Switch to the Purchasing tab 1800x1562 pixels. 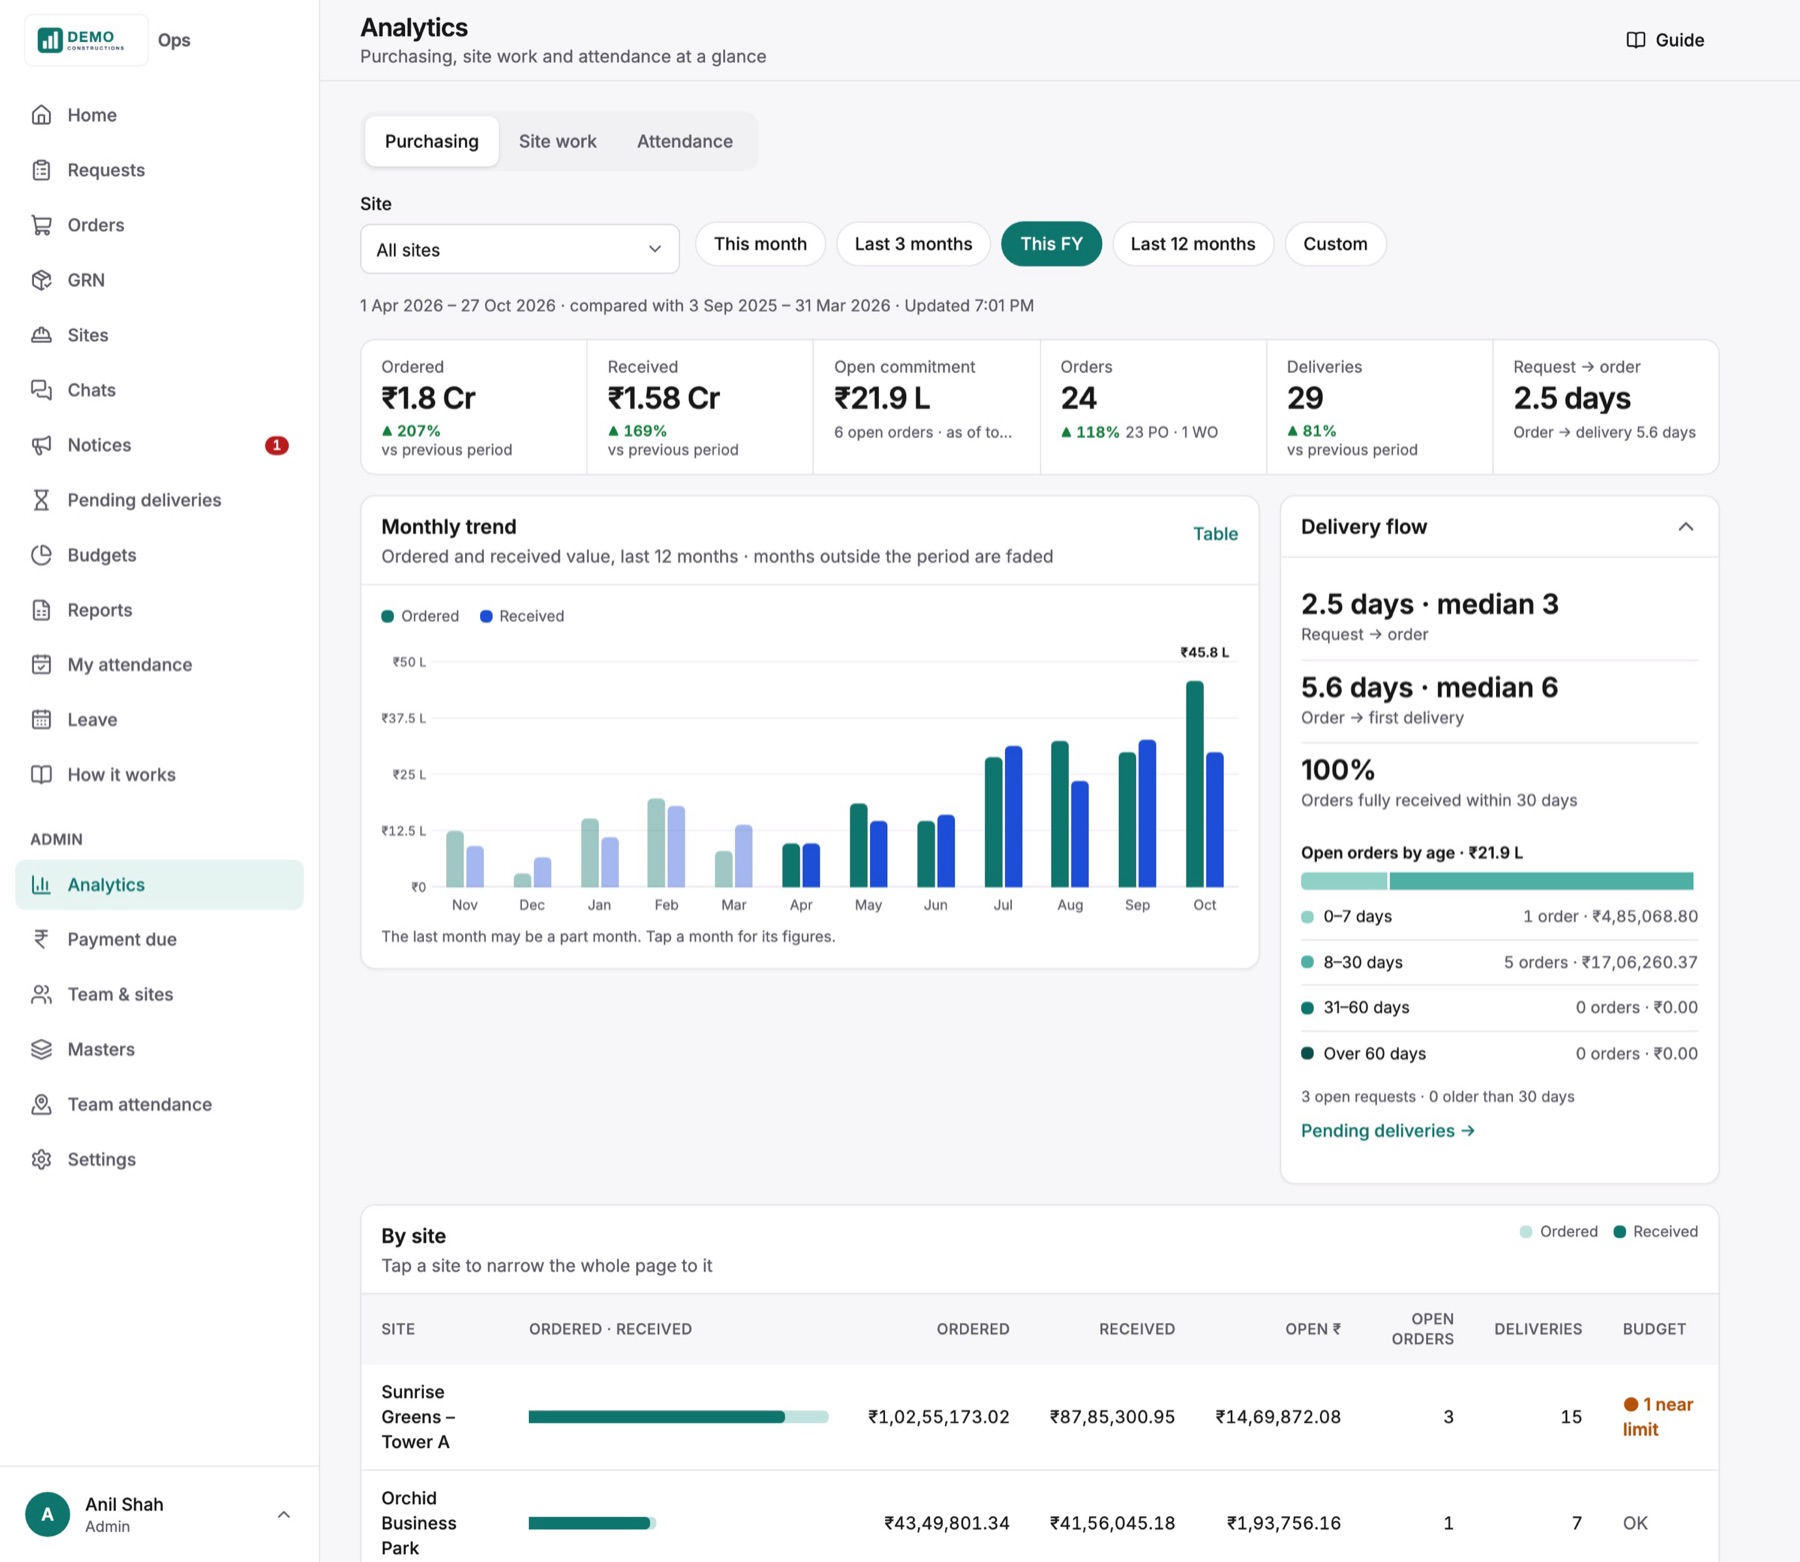tap(432, 141)
